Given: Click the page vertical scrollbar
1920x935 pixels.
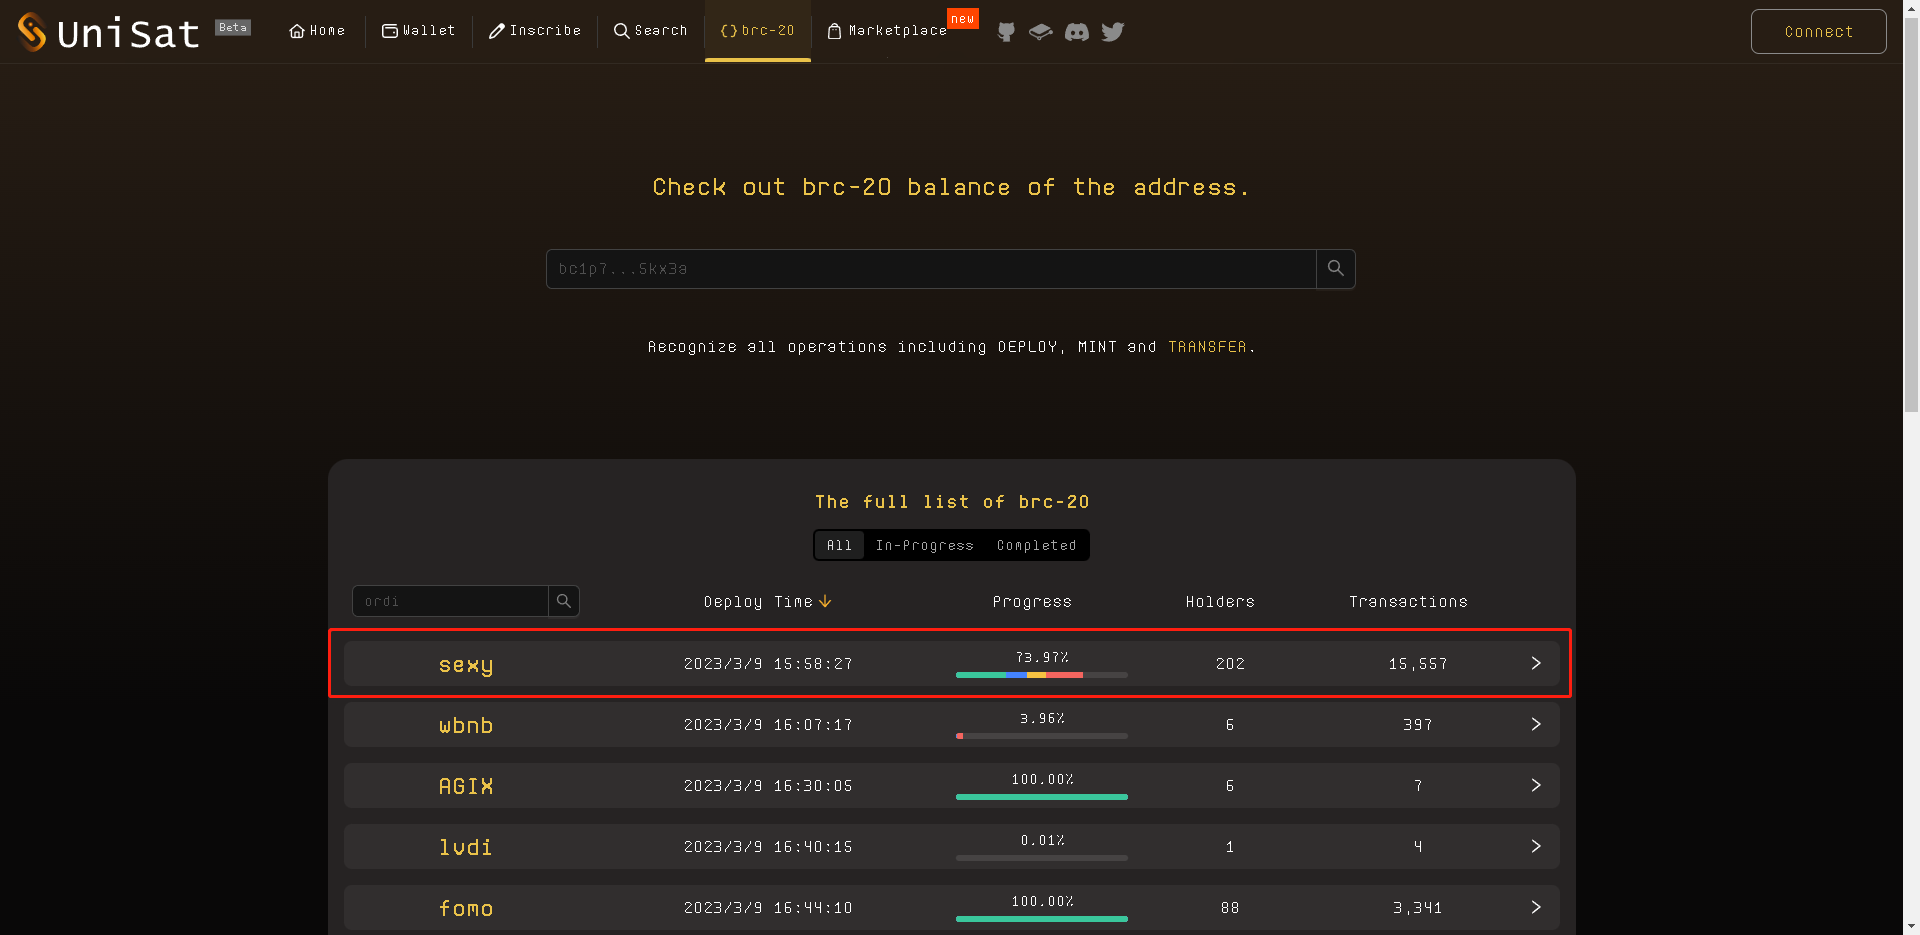Looking at the screenshot, I should pyautogui.click(x=1911, y=215).
